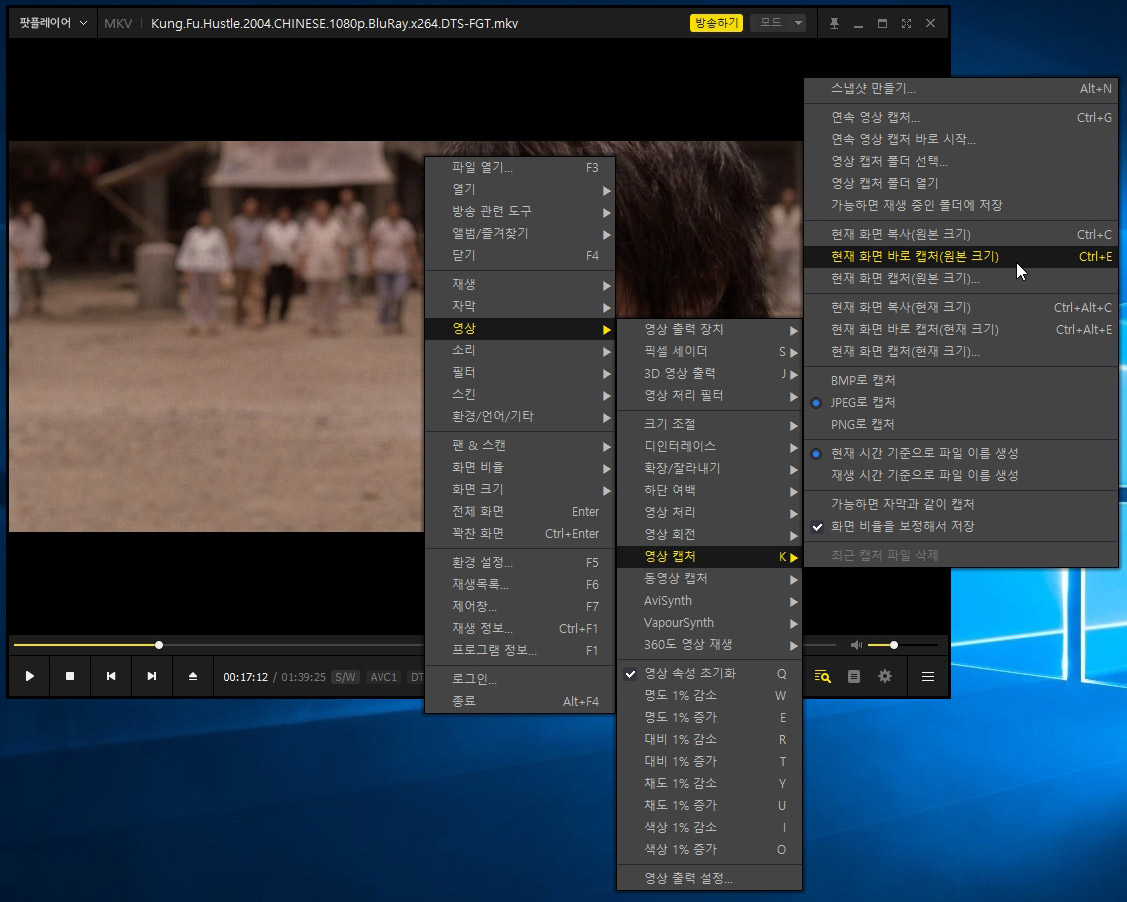Click the yellow 방송하기 button
The width and height of the screenshot is (1127, 902).
(x=717, y=23)
